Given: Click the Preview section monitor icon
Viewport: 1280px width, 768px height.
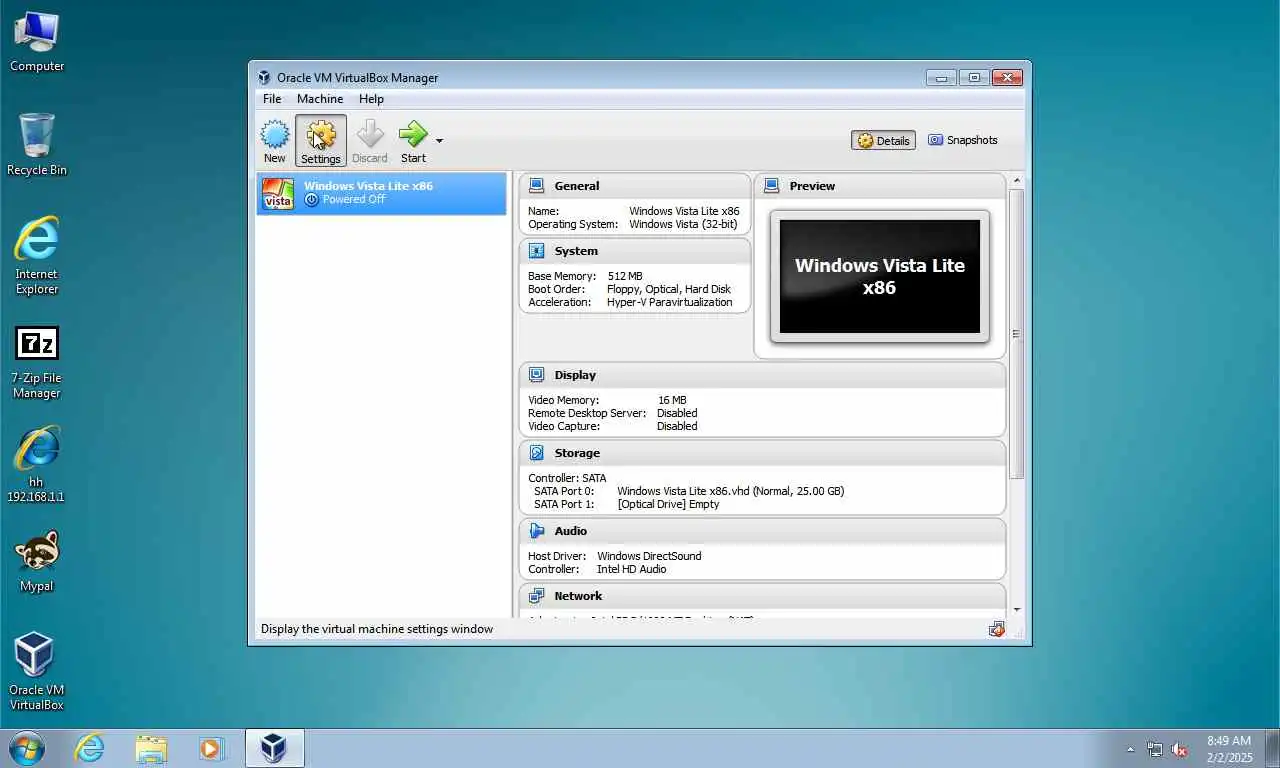Looking at the screenshot, I should pos(771,185).
